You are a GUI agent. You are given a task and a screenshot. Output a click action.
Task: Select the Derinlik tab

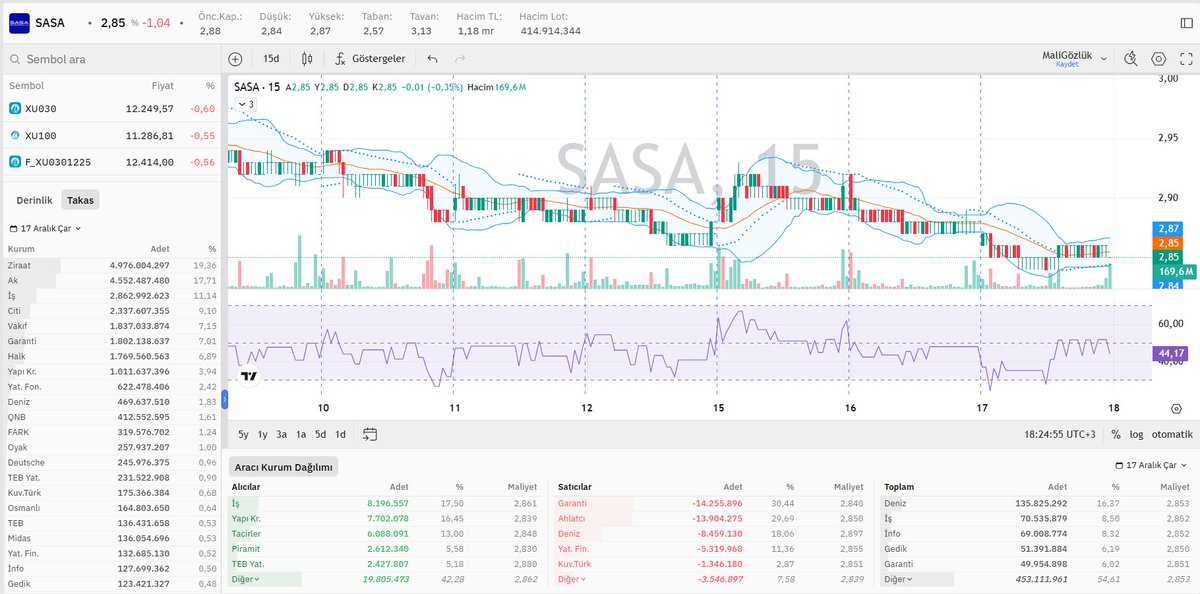pos(36,199)
